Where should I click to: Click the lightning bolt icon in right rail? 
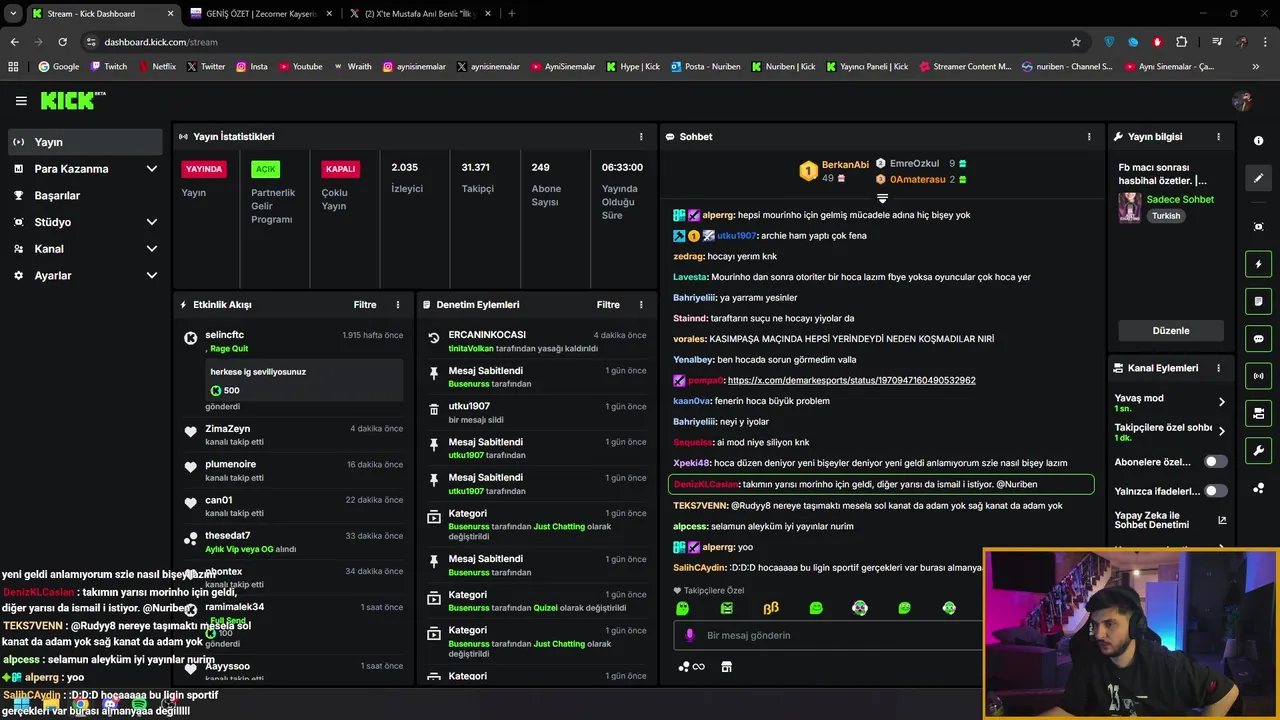[1259, 264]
